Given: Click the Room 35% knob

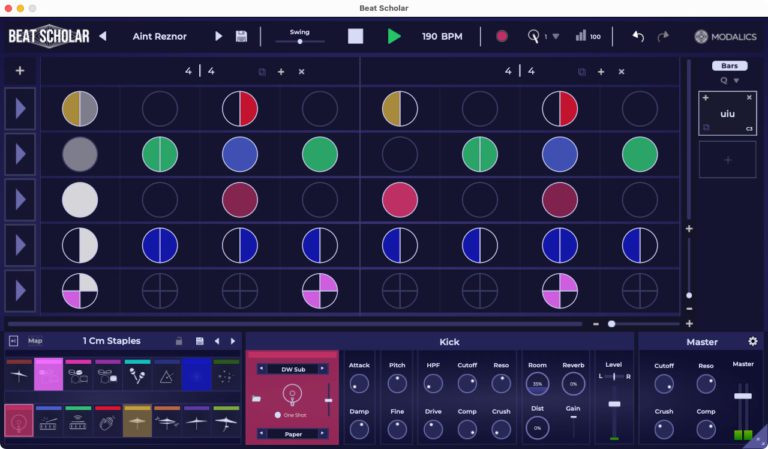Looking at the screenshot, I should (537, 384).
